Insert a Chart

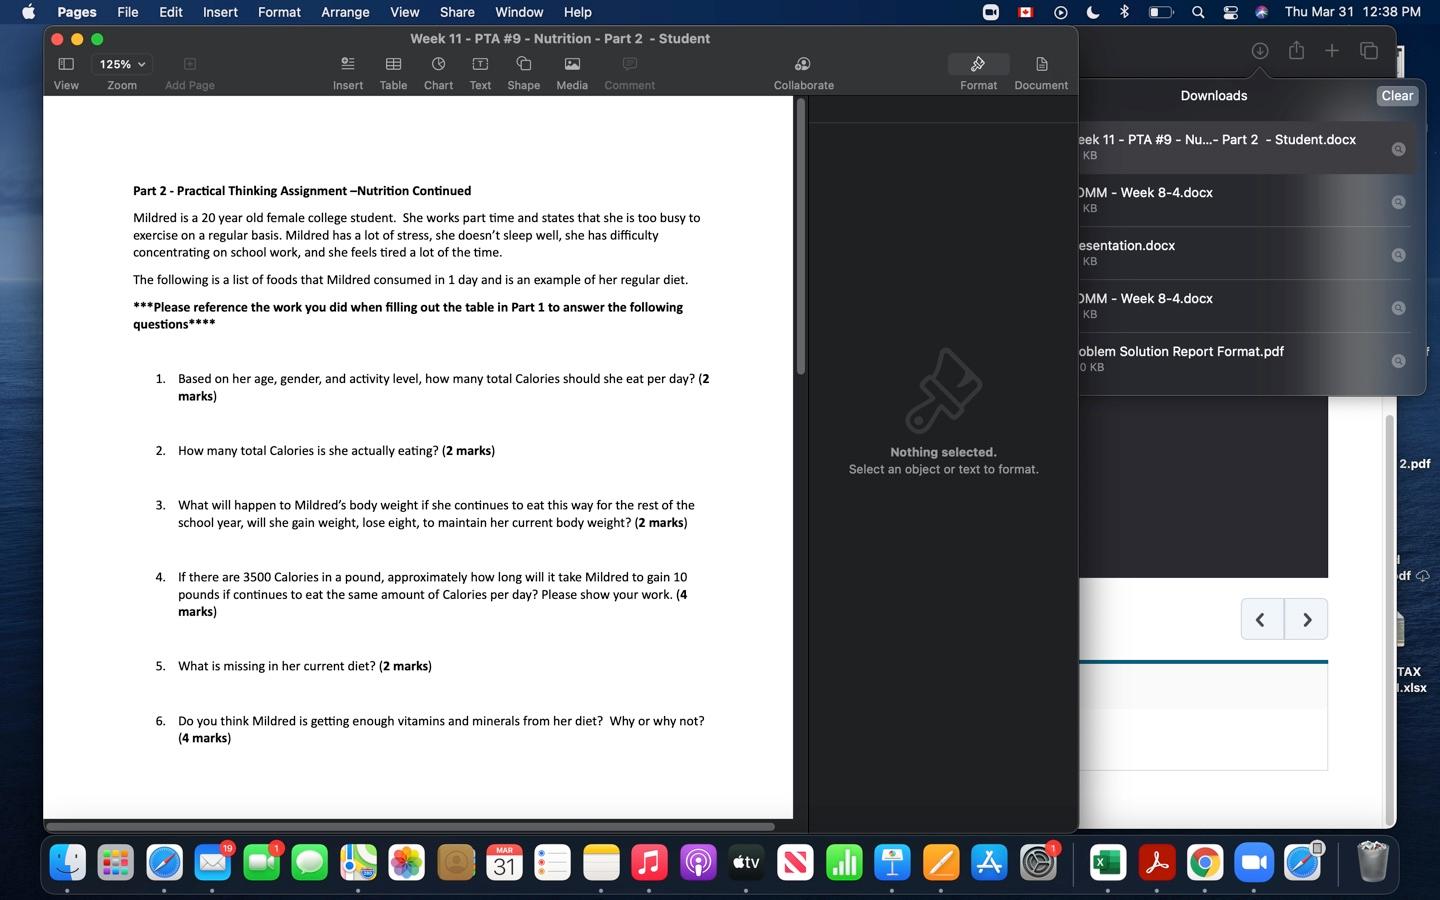click(x=437, y=70)
